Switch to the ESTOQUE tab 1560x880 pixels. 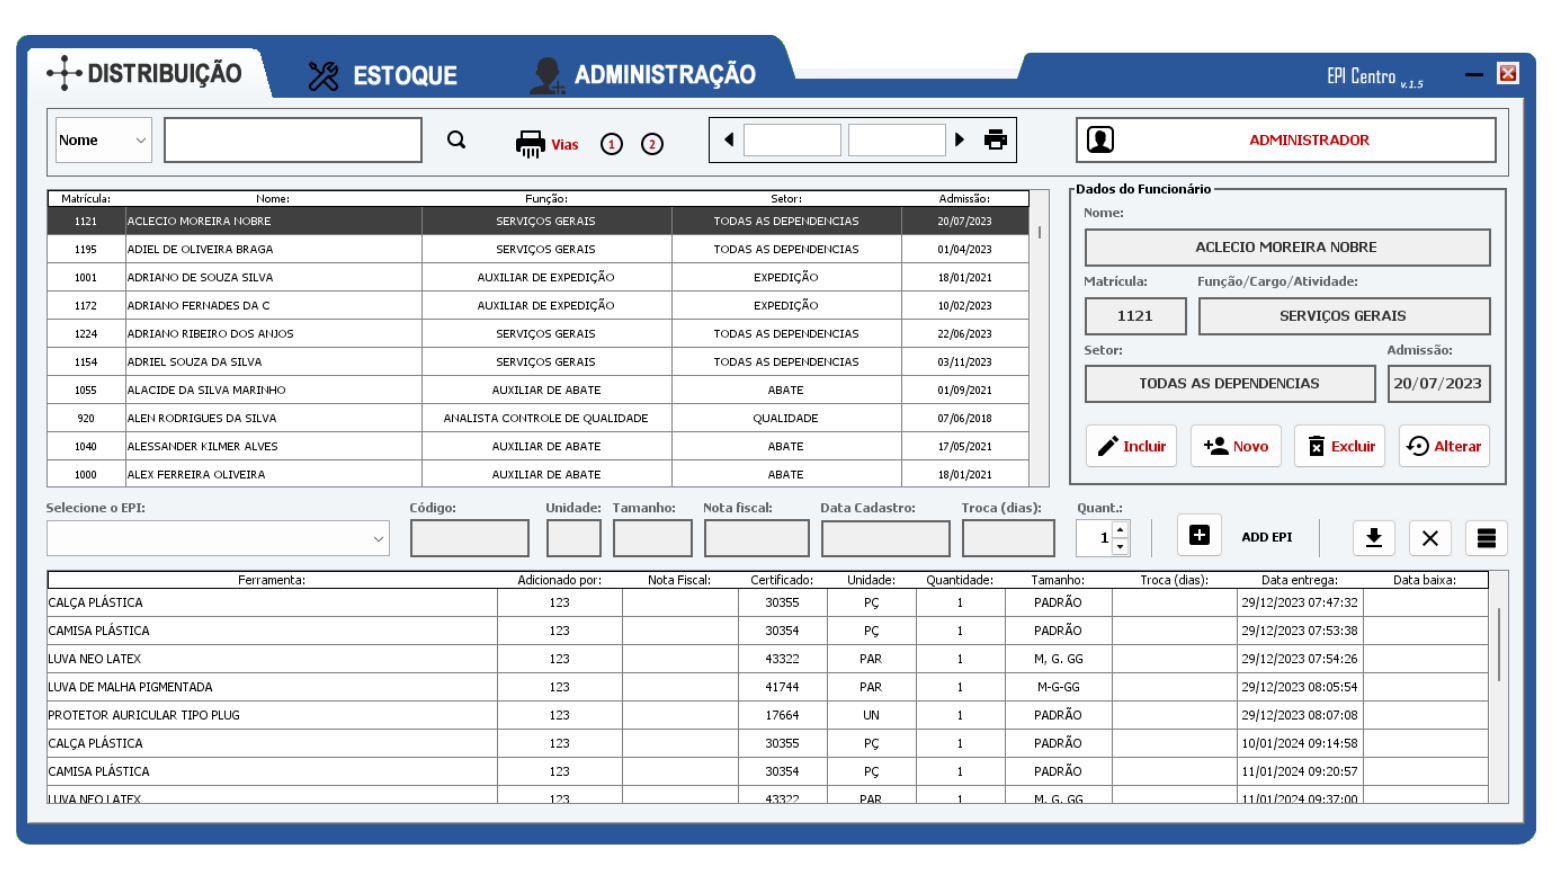[x=383, y=76]
